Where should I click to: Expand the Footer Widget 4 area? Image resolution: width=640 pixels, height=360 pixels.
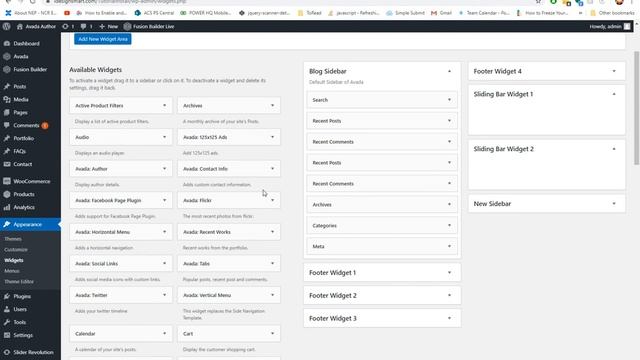click(614, 71)
